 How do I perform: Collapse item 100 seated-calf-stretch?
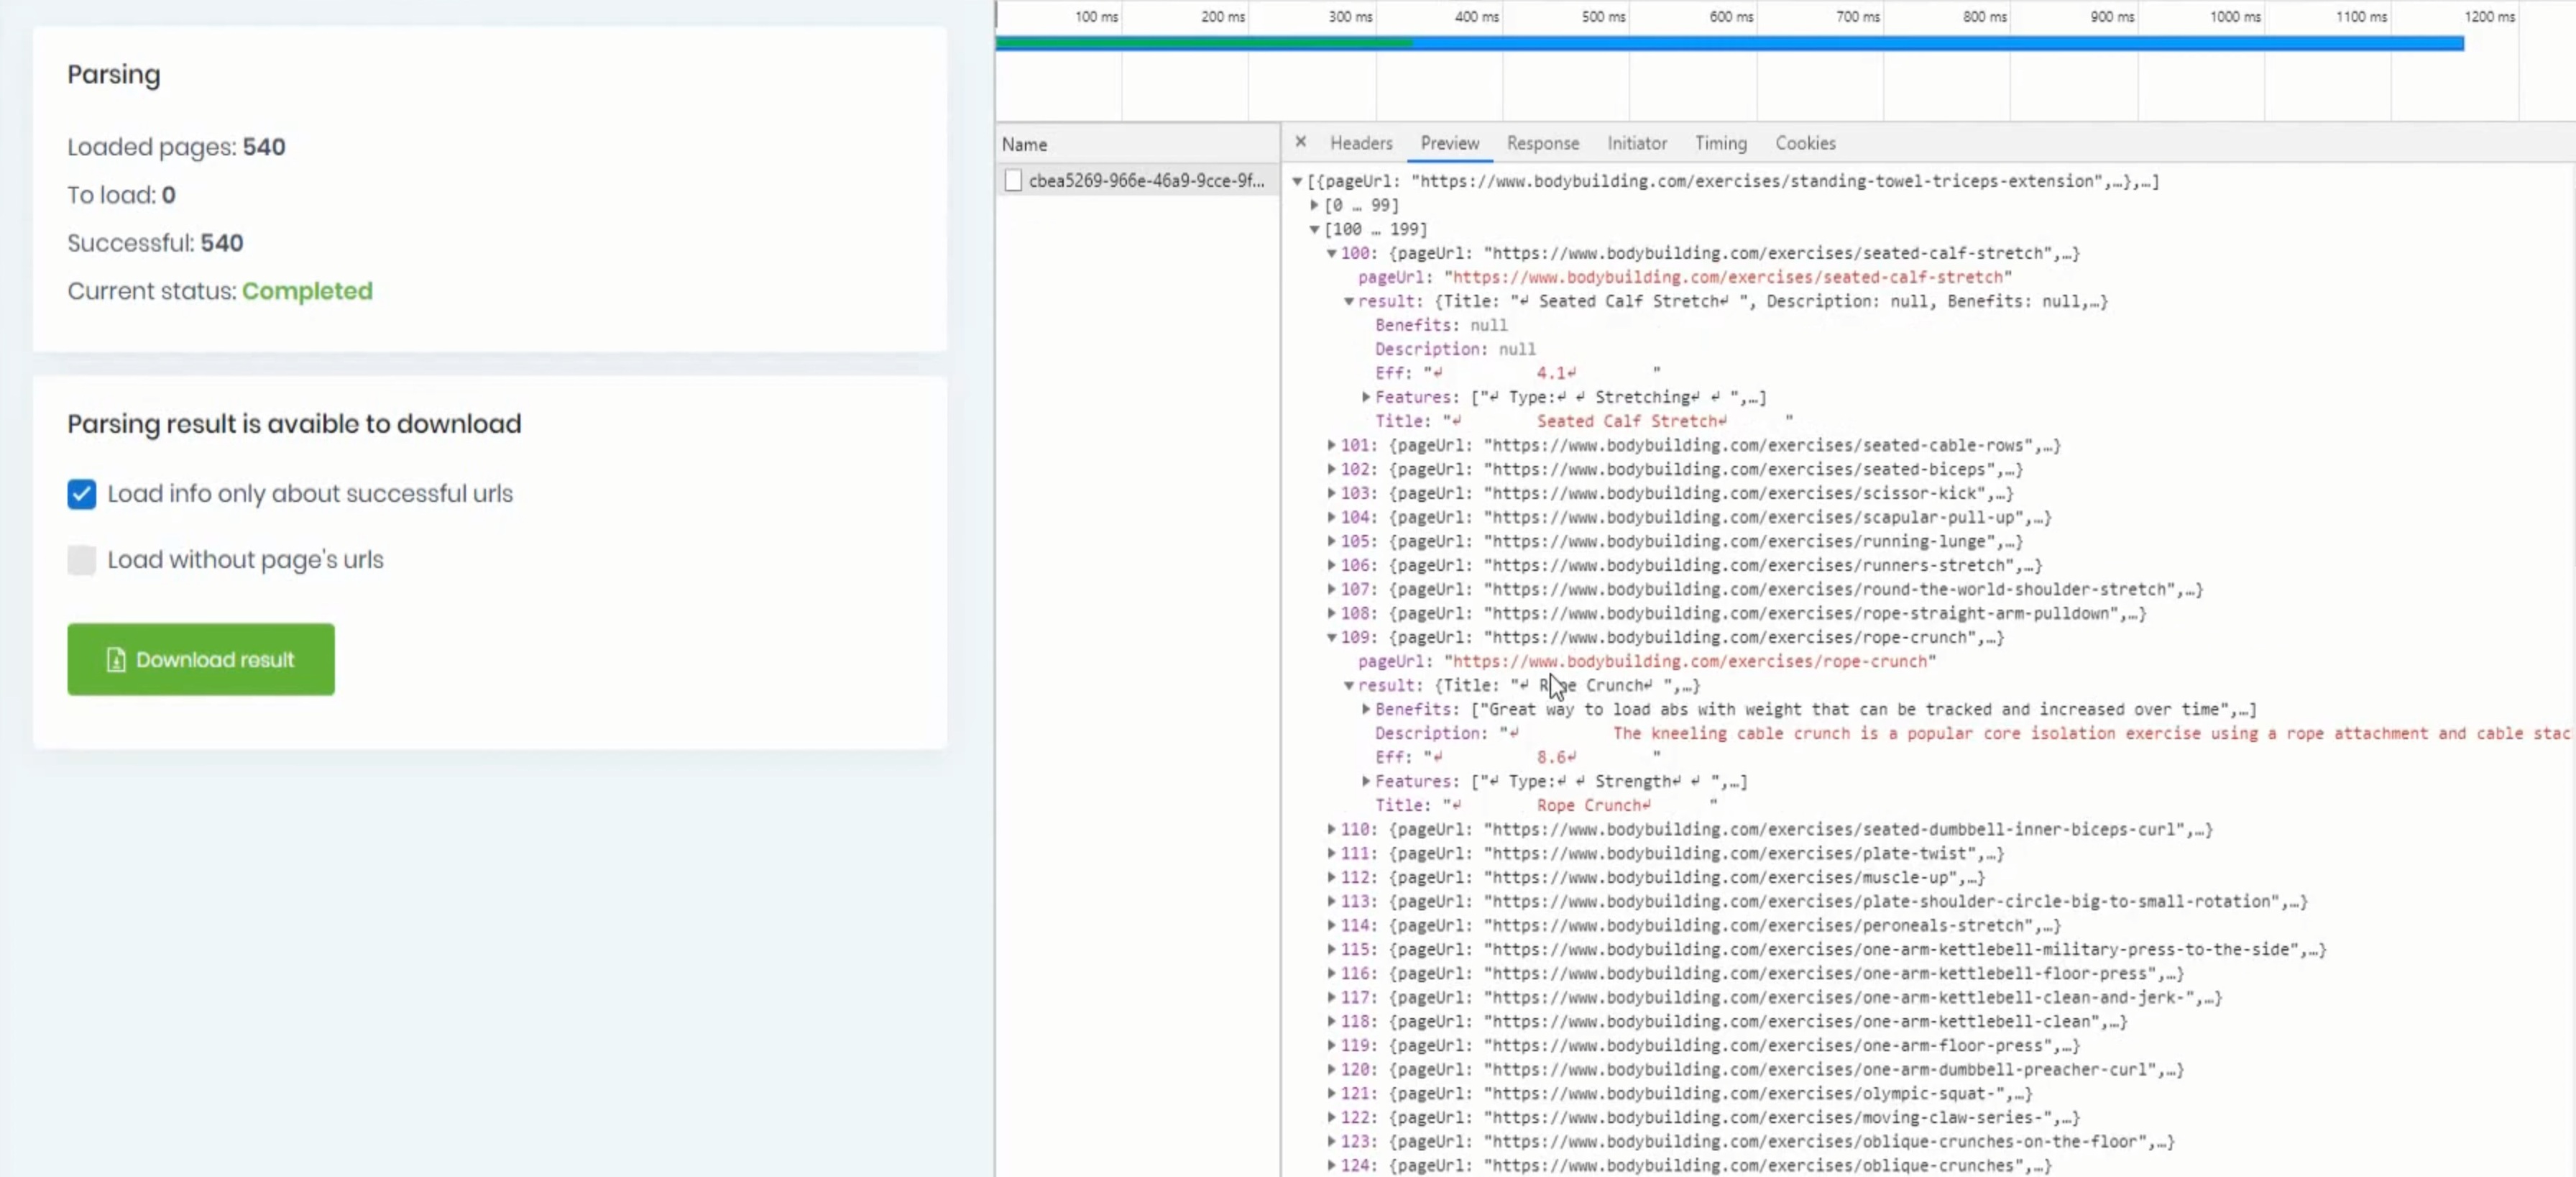click(x=1332, y=253)
